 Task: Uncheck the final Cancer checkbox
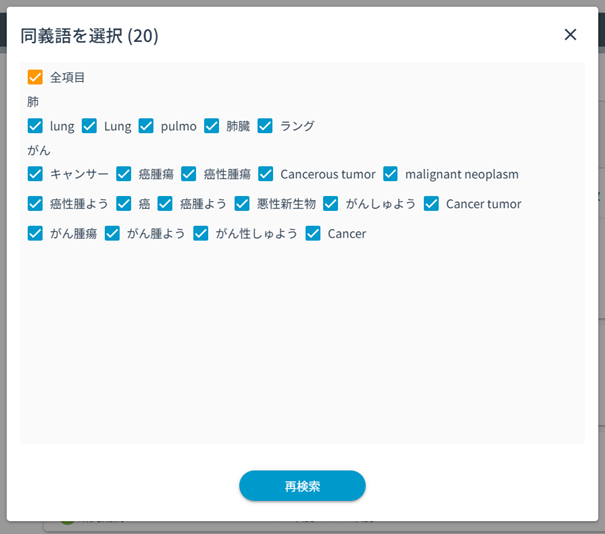coord(313,234)
